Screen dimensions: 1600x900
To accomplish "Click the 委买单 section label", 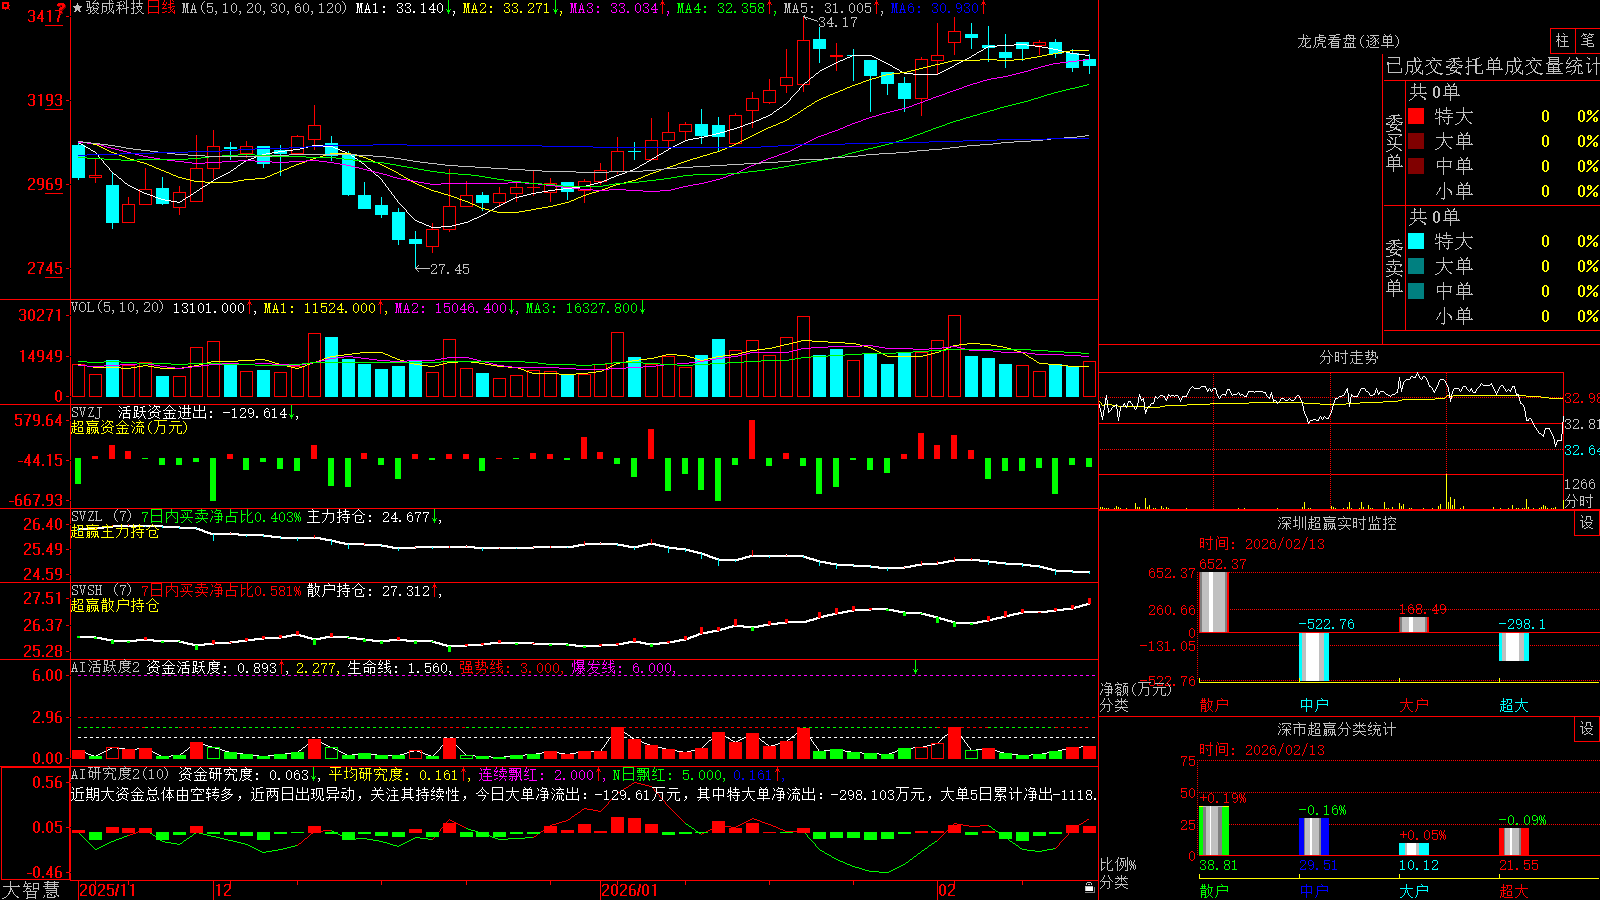I will [x=1394, y=142].
